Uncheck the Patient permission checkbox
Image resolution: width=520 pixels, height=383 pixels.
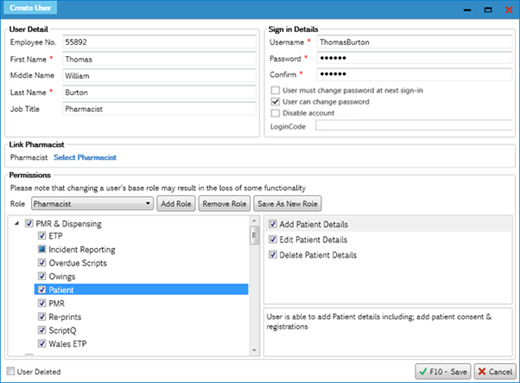point(42,290)
